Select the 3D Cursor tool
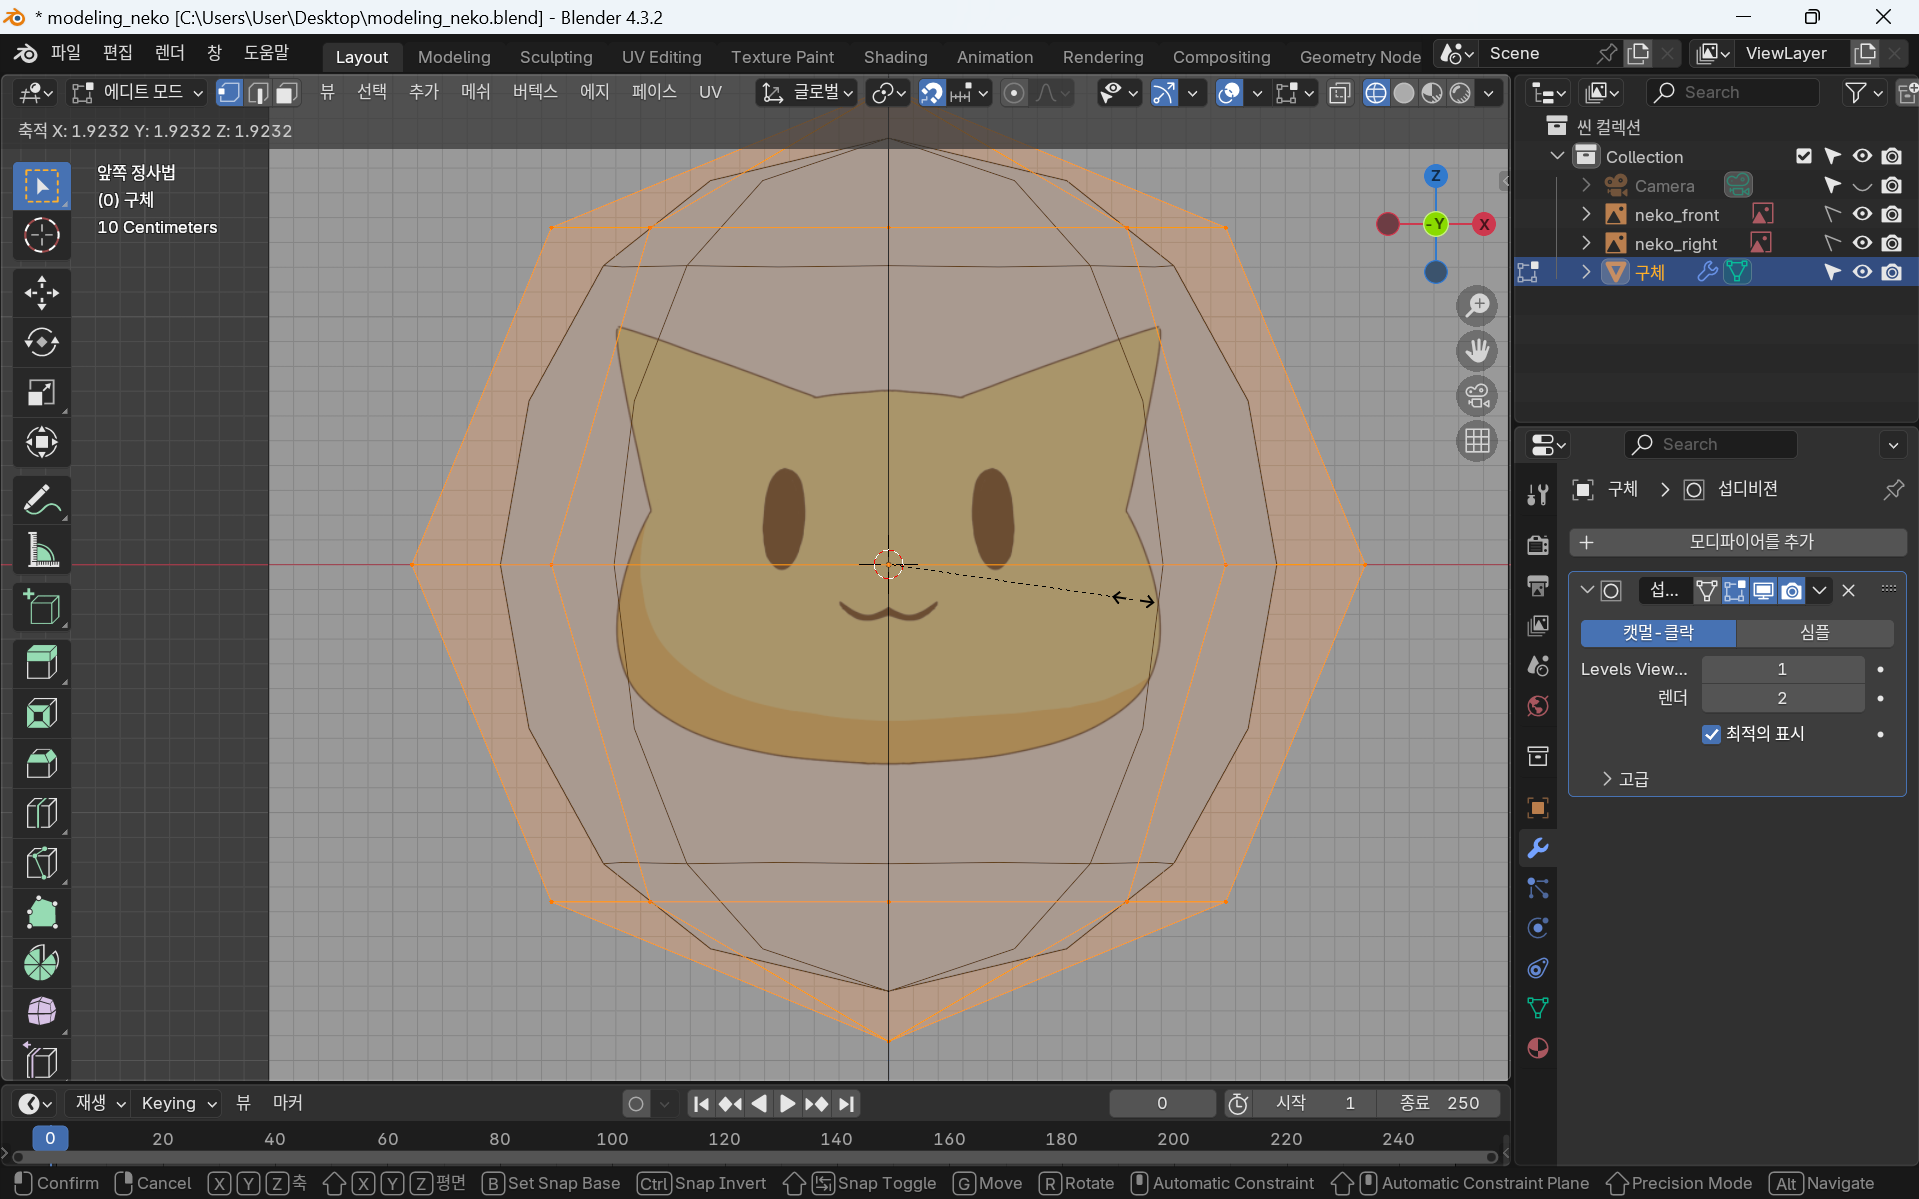Image resolution: width=1919 pixels, height=1199 pixels. 41,236
